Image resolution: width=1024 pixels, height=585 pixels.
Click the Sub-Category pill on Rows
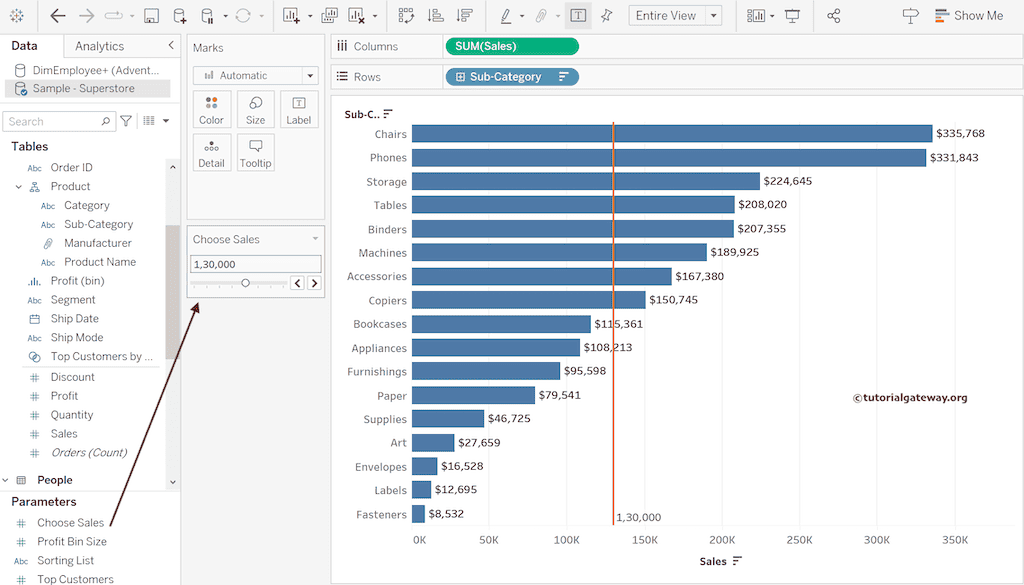click(x=511, y=77)
